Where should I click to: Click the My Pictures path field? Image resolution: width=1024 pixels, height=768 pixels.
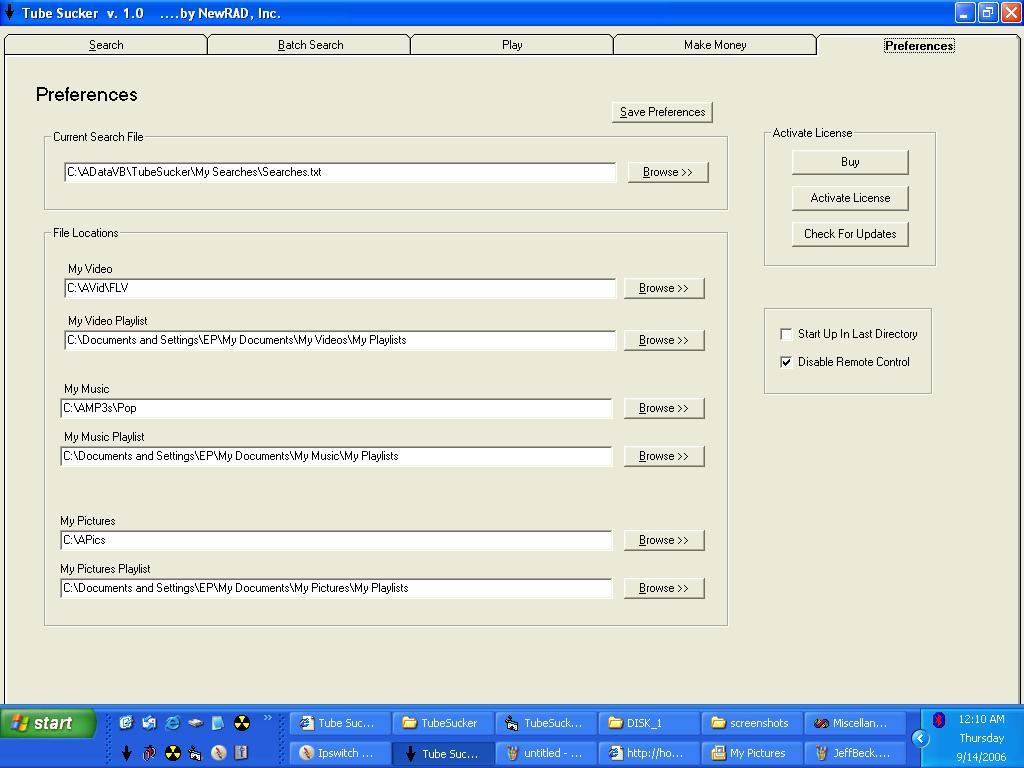point(336,540)
